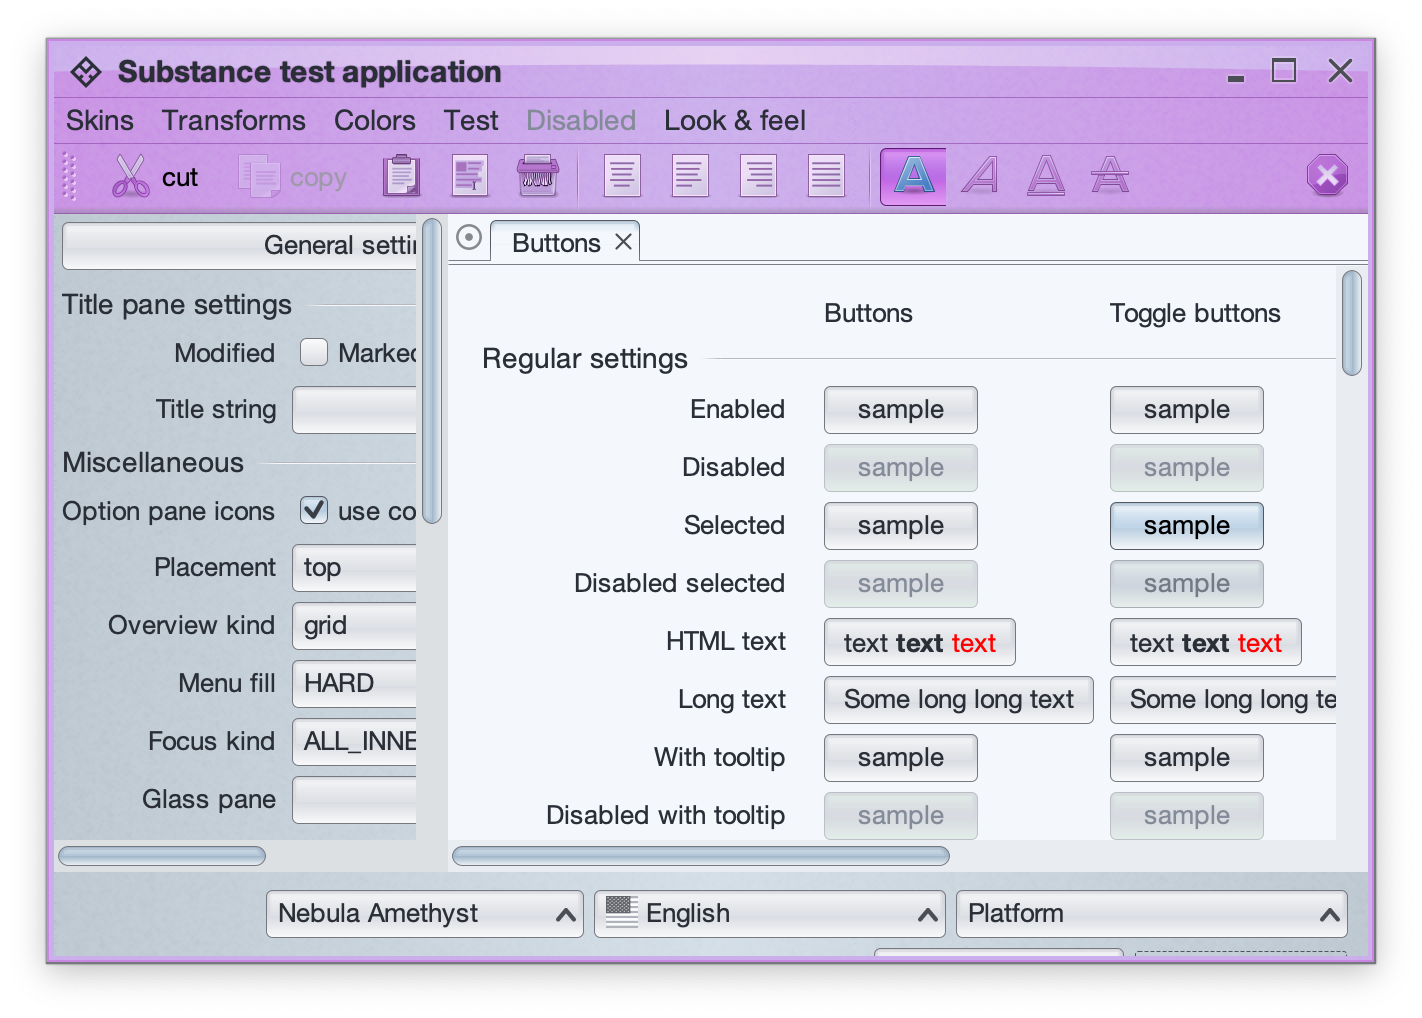Image resolution: width=1422 pixels, height=1018 pixels.
Task: Toggle the Selected row toggle button
Action: 1186,526
